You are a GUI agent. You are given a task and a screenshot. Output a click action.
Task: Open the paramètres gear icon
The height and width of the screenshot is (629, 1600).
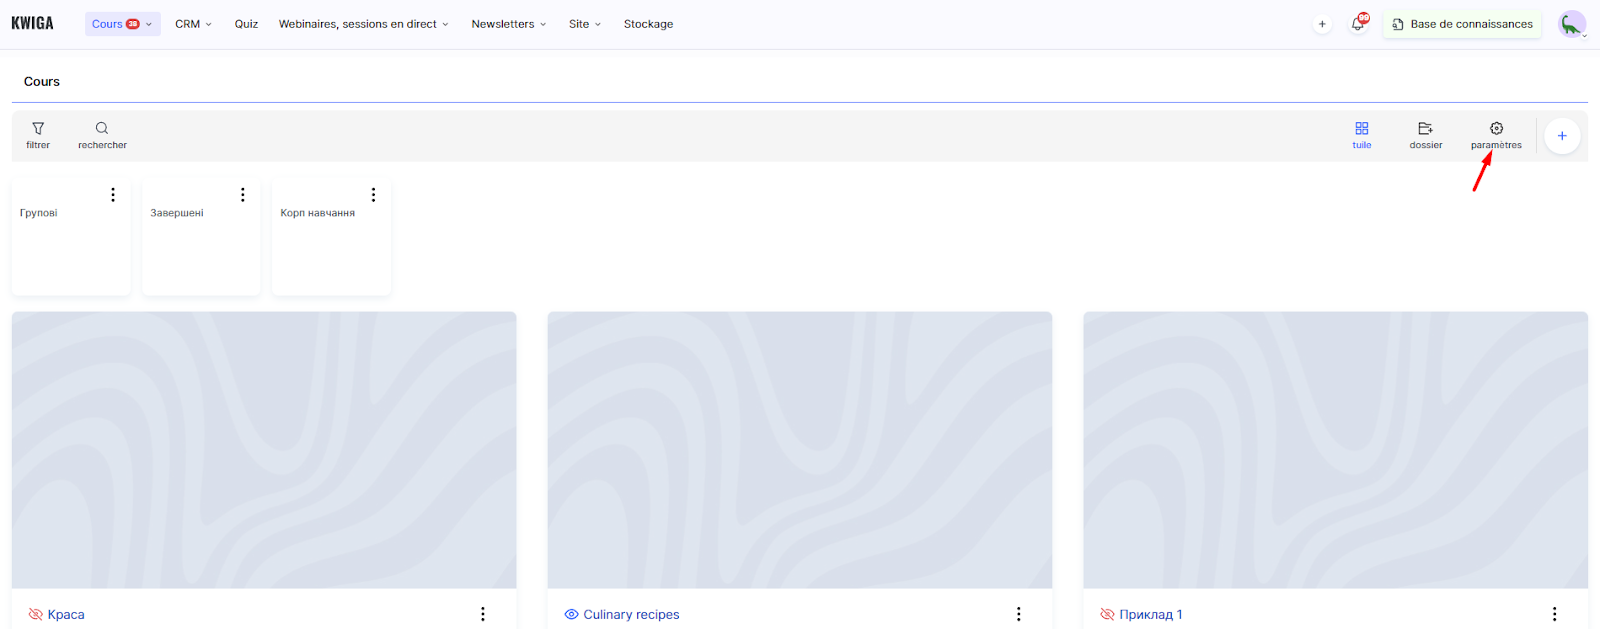[x=1496, y=129]
